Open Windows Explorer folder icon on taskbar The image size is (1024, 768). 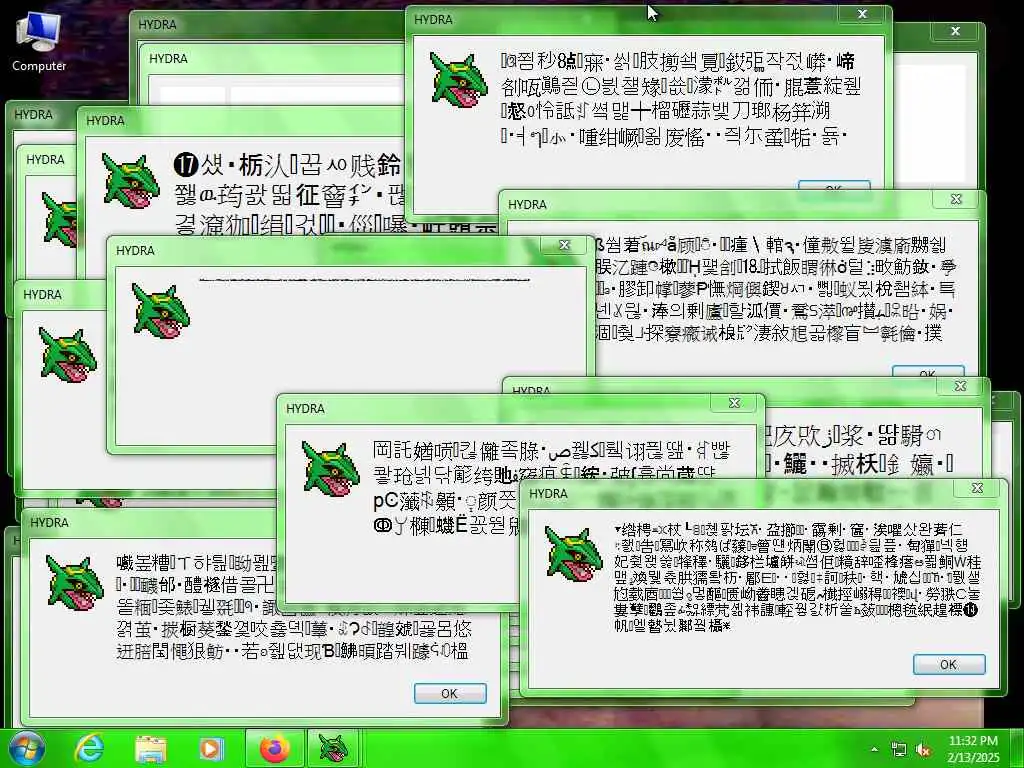(150, 748)
